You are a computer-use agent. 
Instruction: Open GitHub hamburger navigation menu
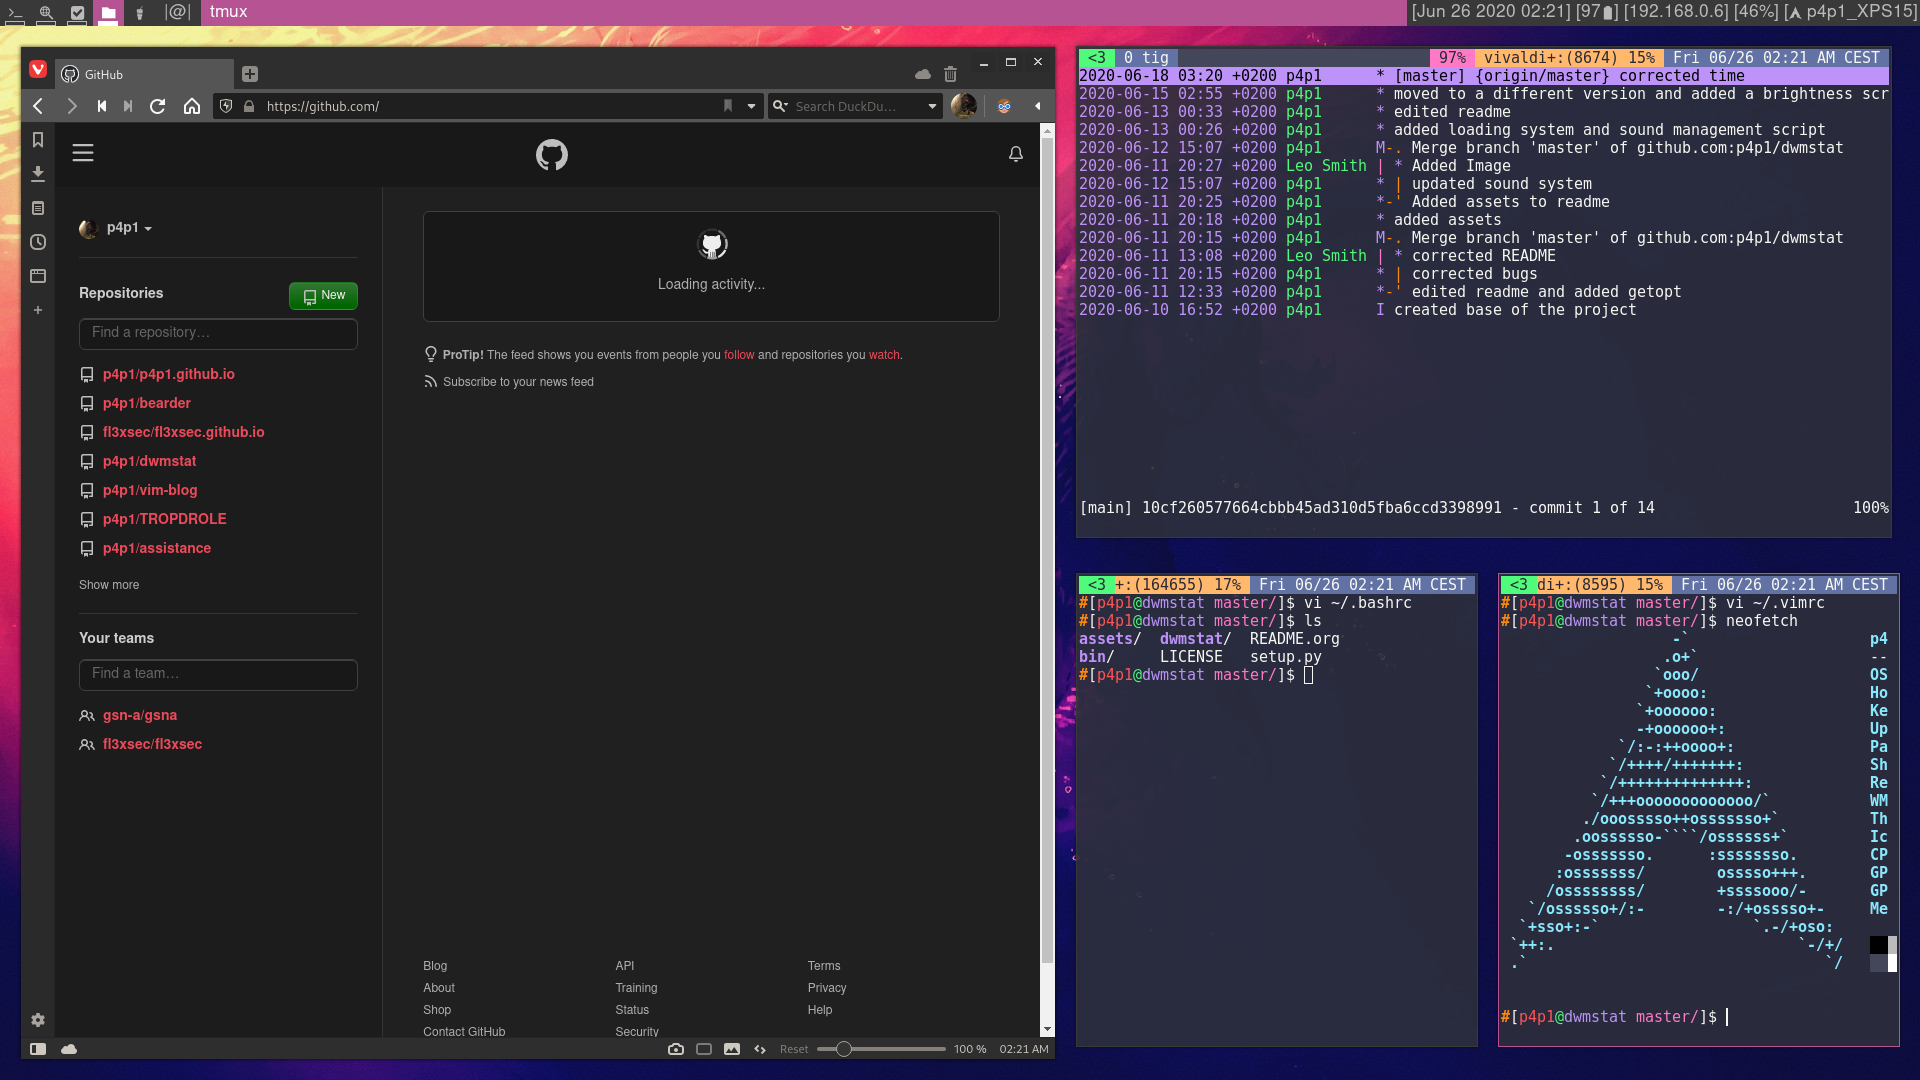(83, 153)
